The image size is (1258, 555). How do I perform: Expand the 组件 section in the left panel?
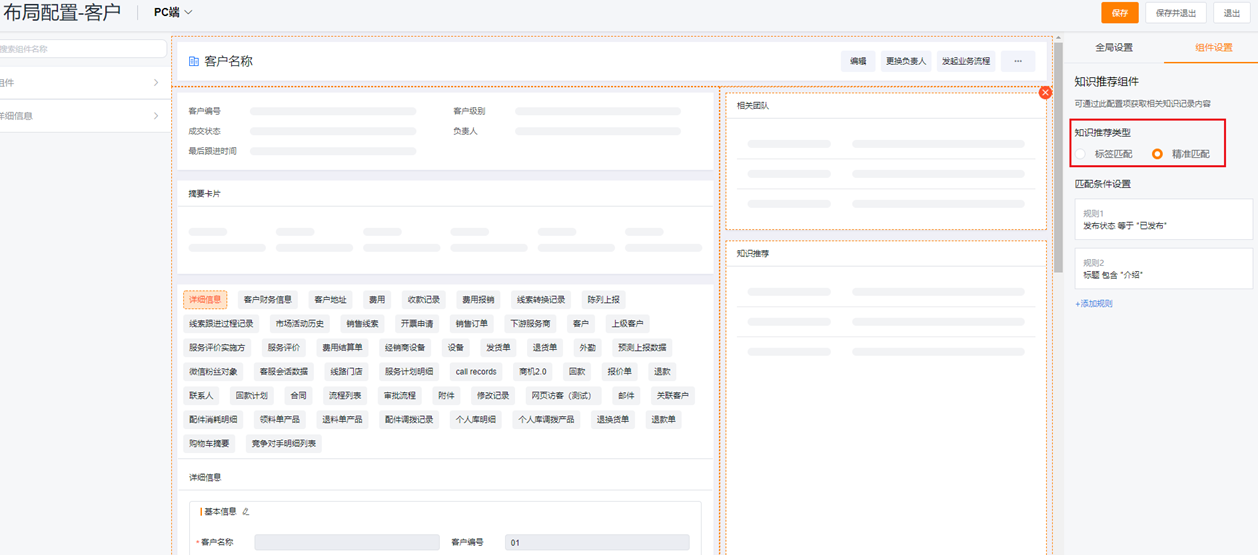pos(80,83)
